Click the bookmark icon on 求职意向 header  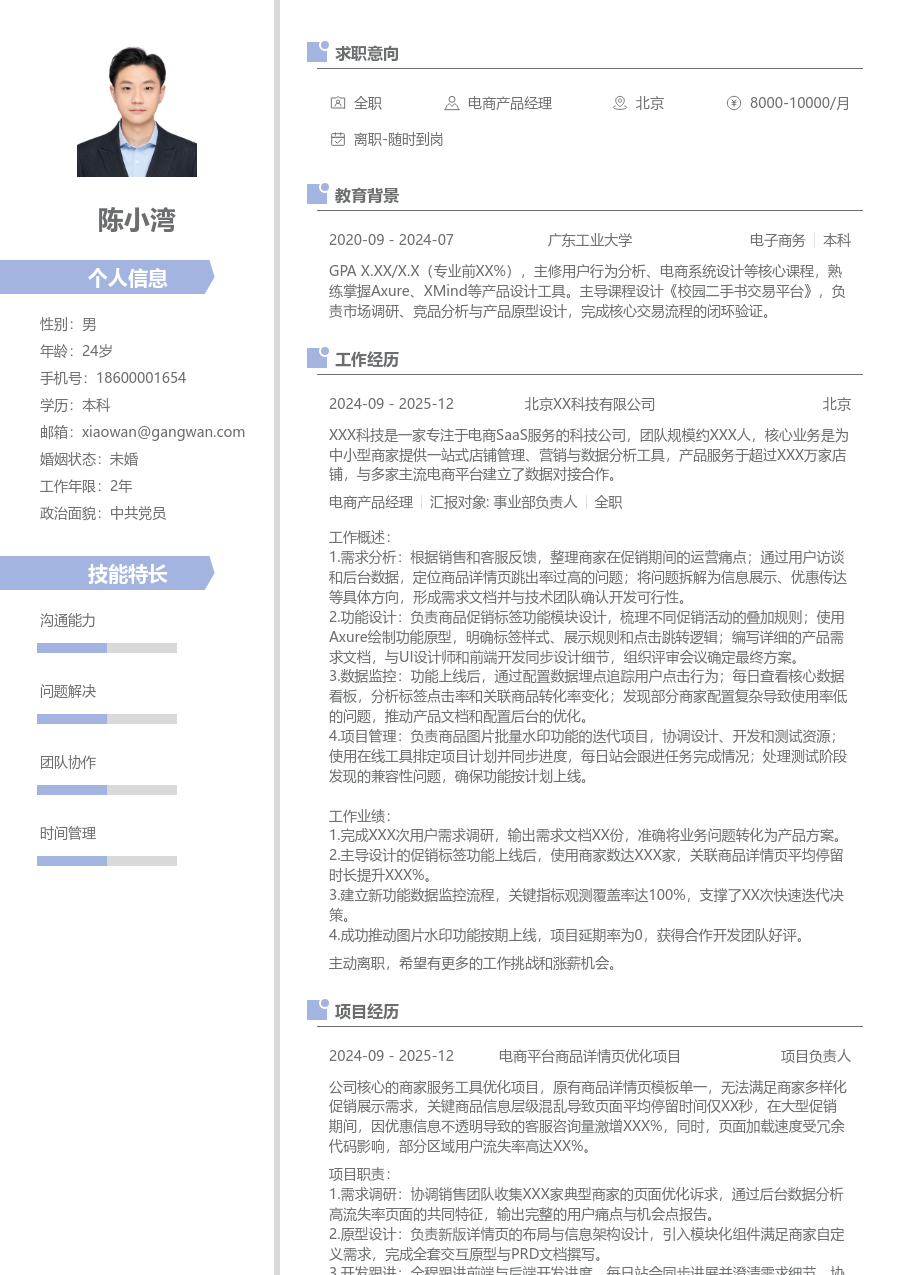coord(315,52)
